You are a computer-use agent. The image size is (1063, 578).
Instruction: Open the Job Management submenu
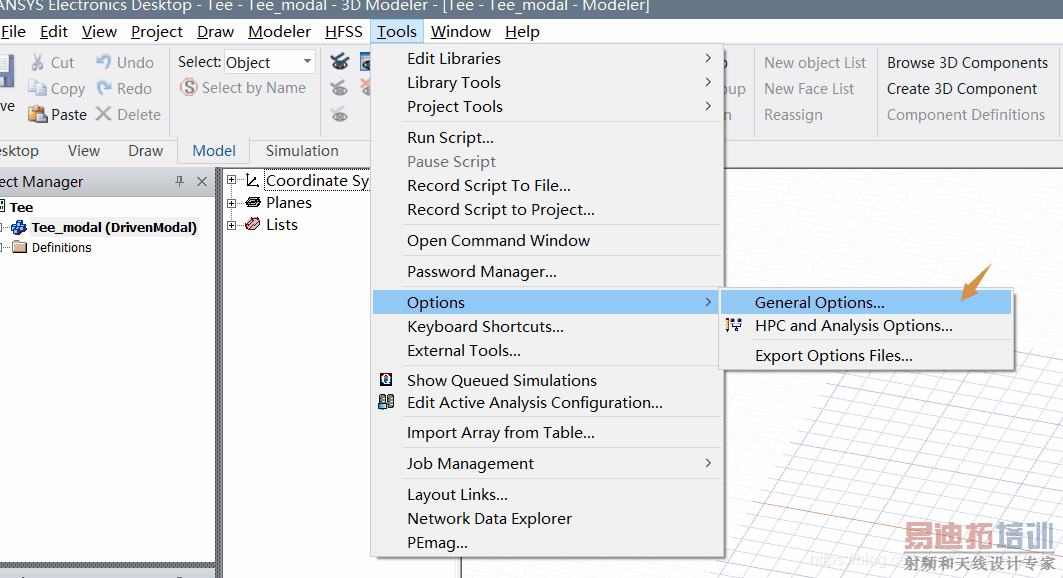[x=470, y=463]
